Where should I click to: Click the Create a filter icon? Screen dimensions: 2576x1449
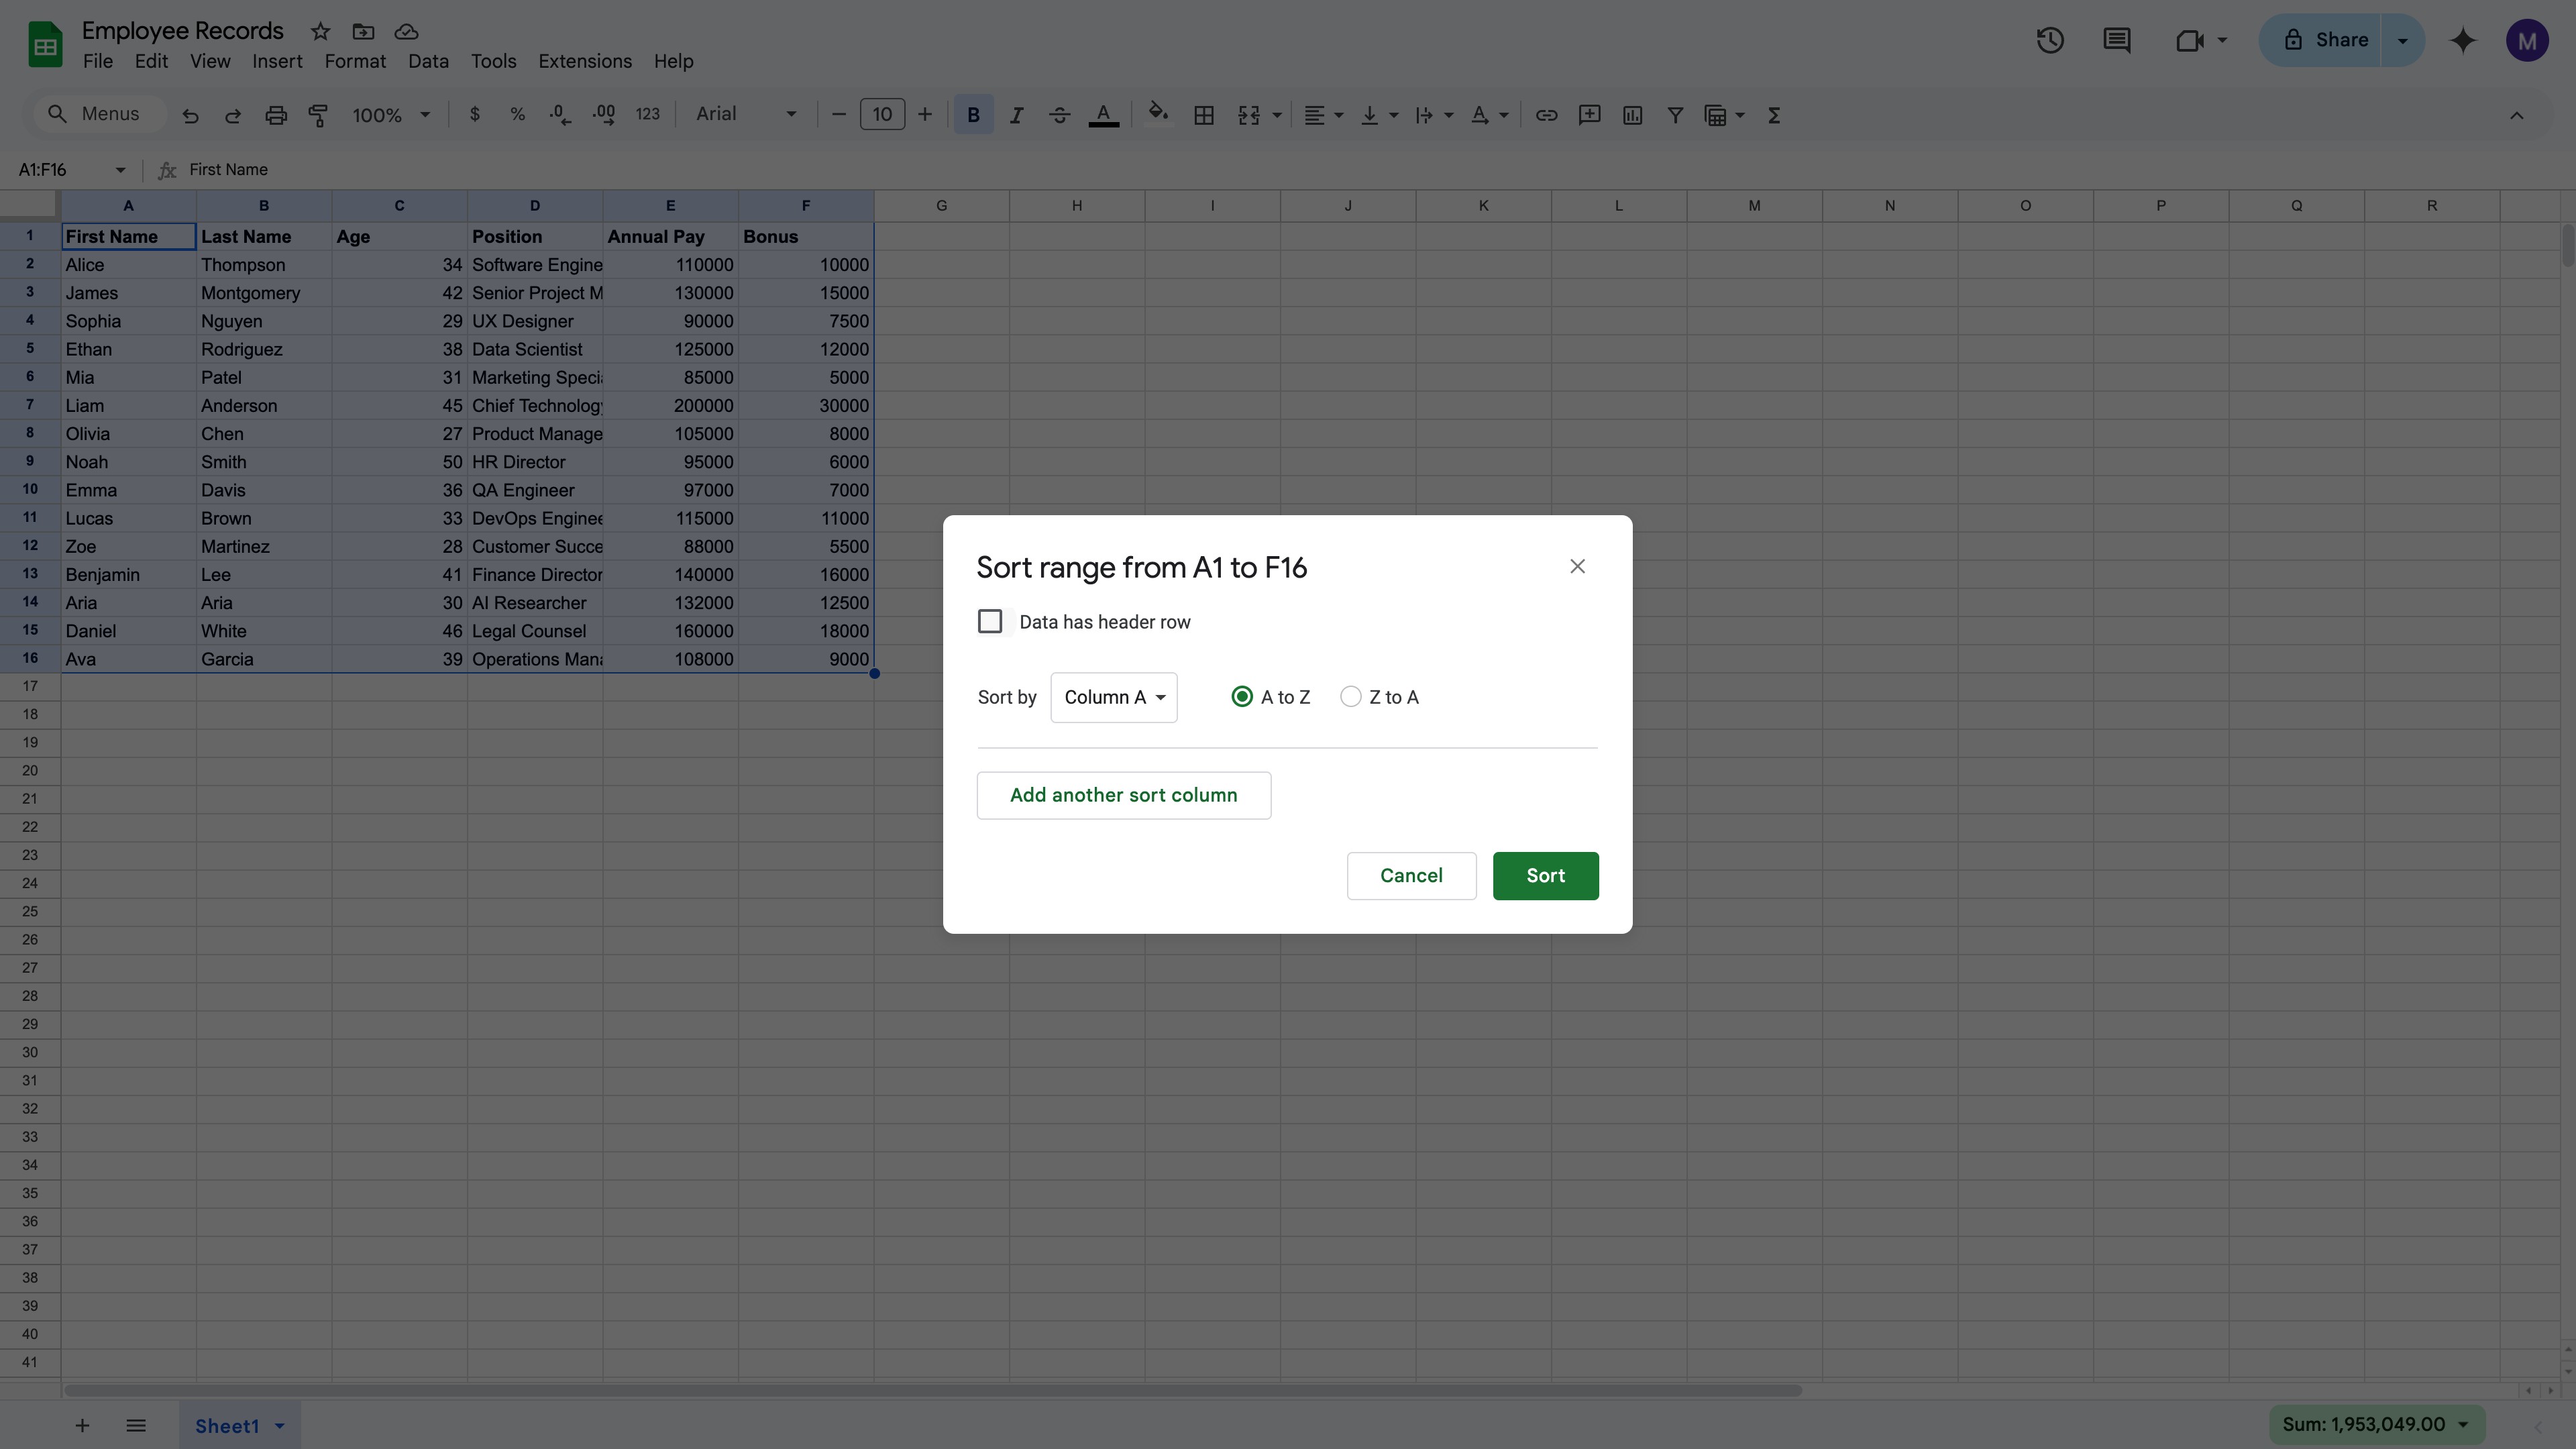1675,115
